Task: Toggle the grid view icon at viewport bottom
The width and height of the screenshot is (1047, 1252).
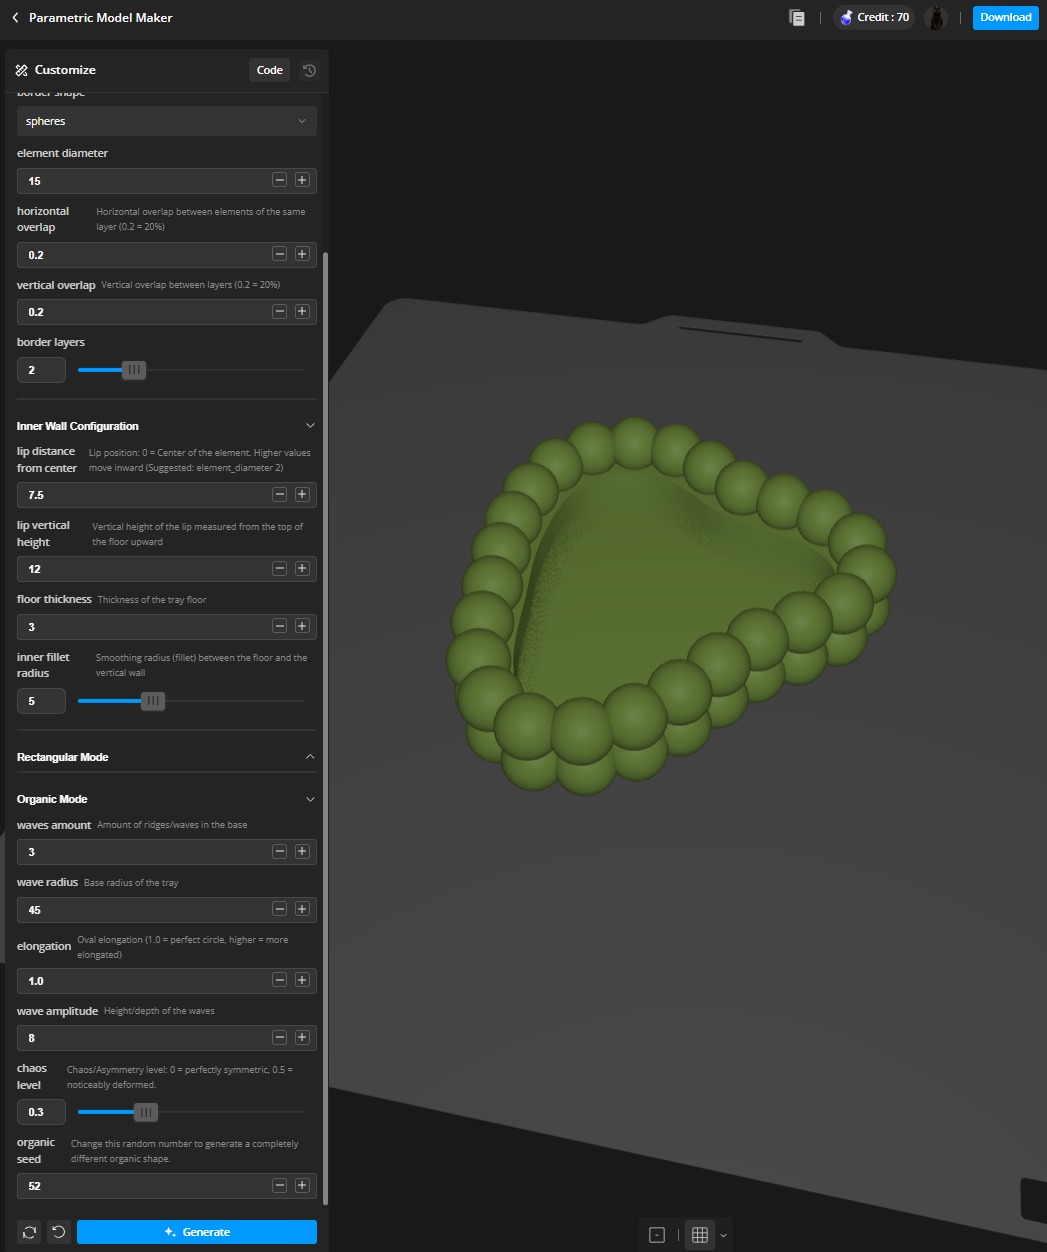Action: 700,1235
